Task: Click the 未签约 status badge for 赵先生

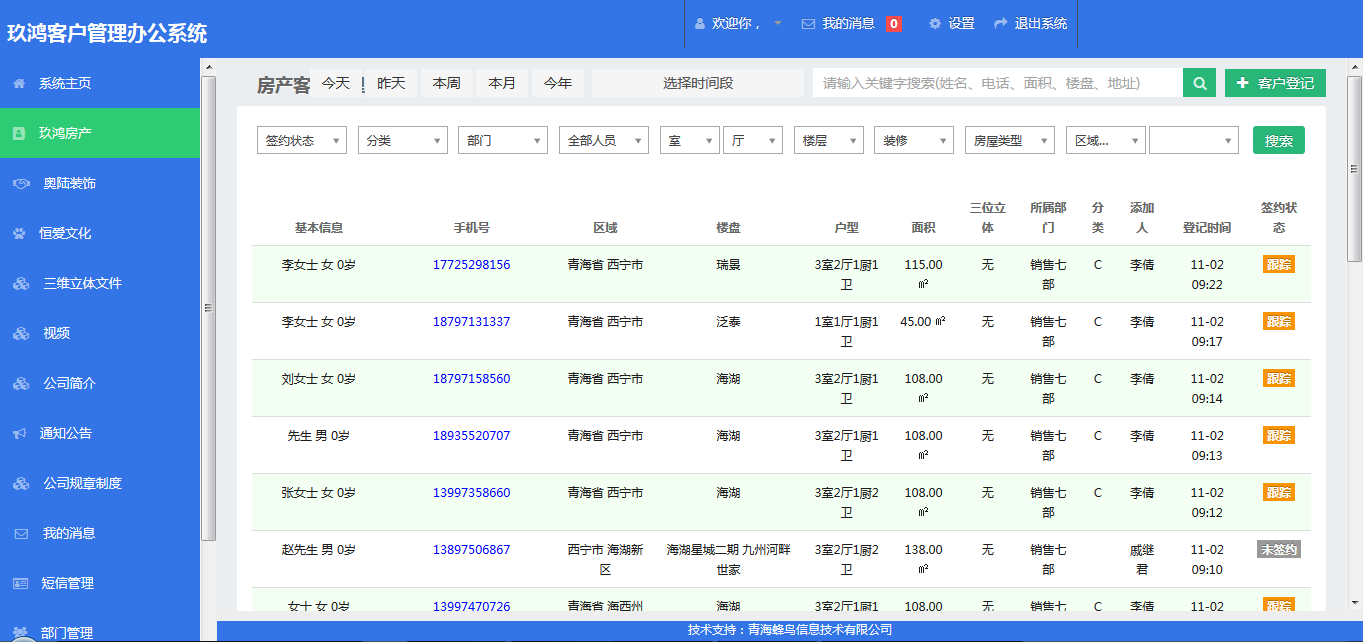Action: pyautogui.click(x=1279, y=549)
